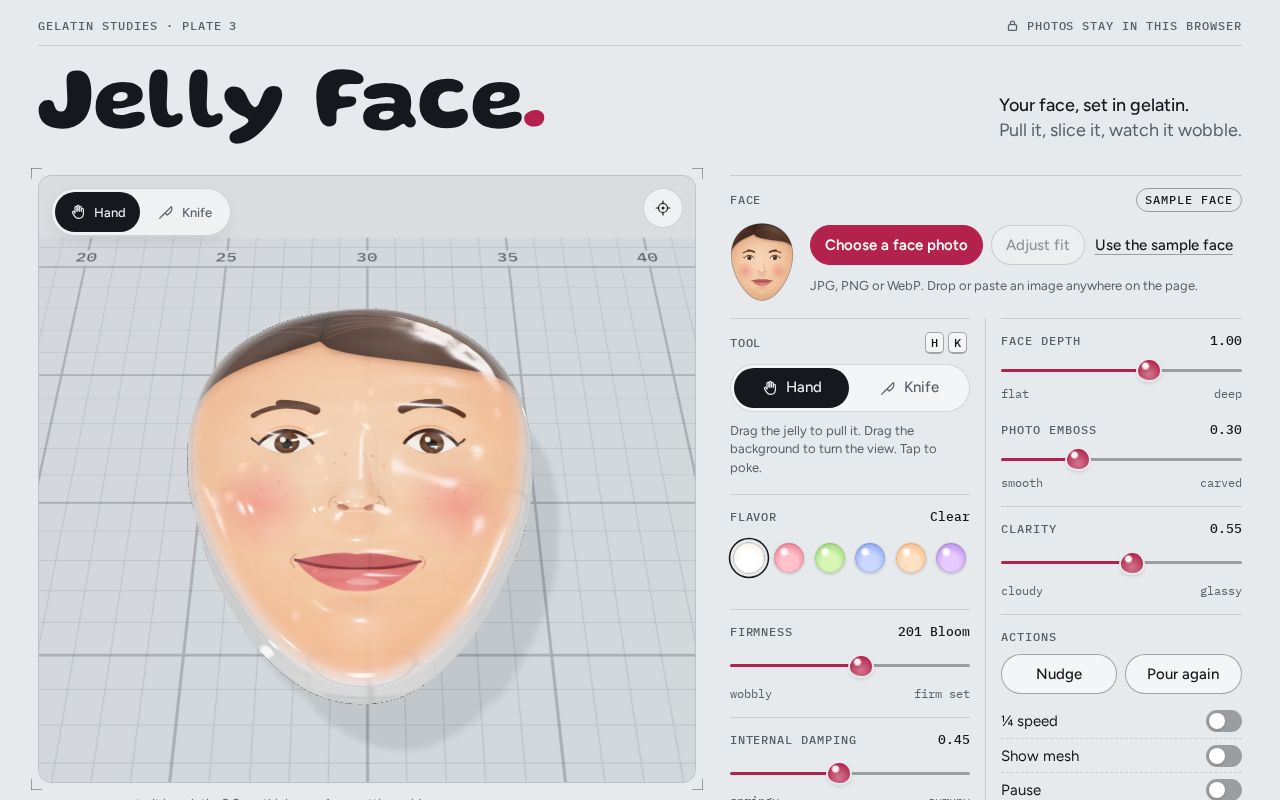Click the Adjust fit button
The height and width of the screenshot is (800, 1280).
(1037, 245)
